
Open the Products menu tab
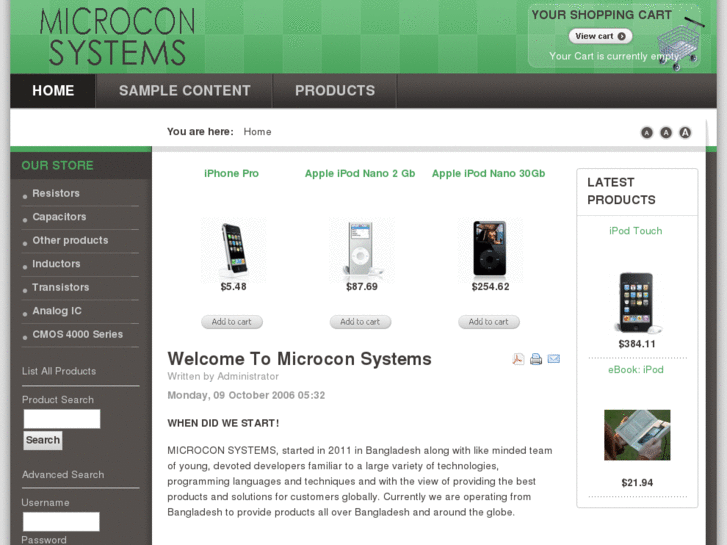[x=335, y=90]
